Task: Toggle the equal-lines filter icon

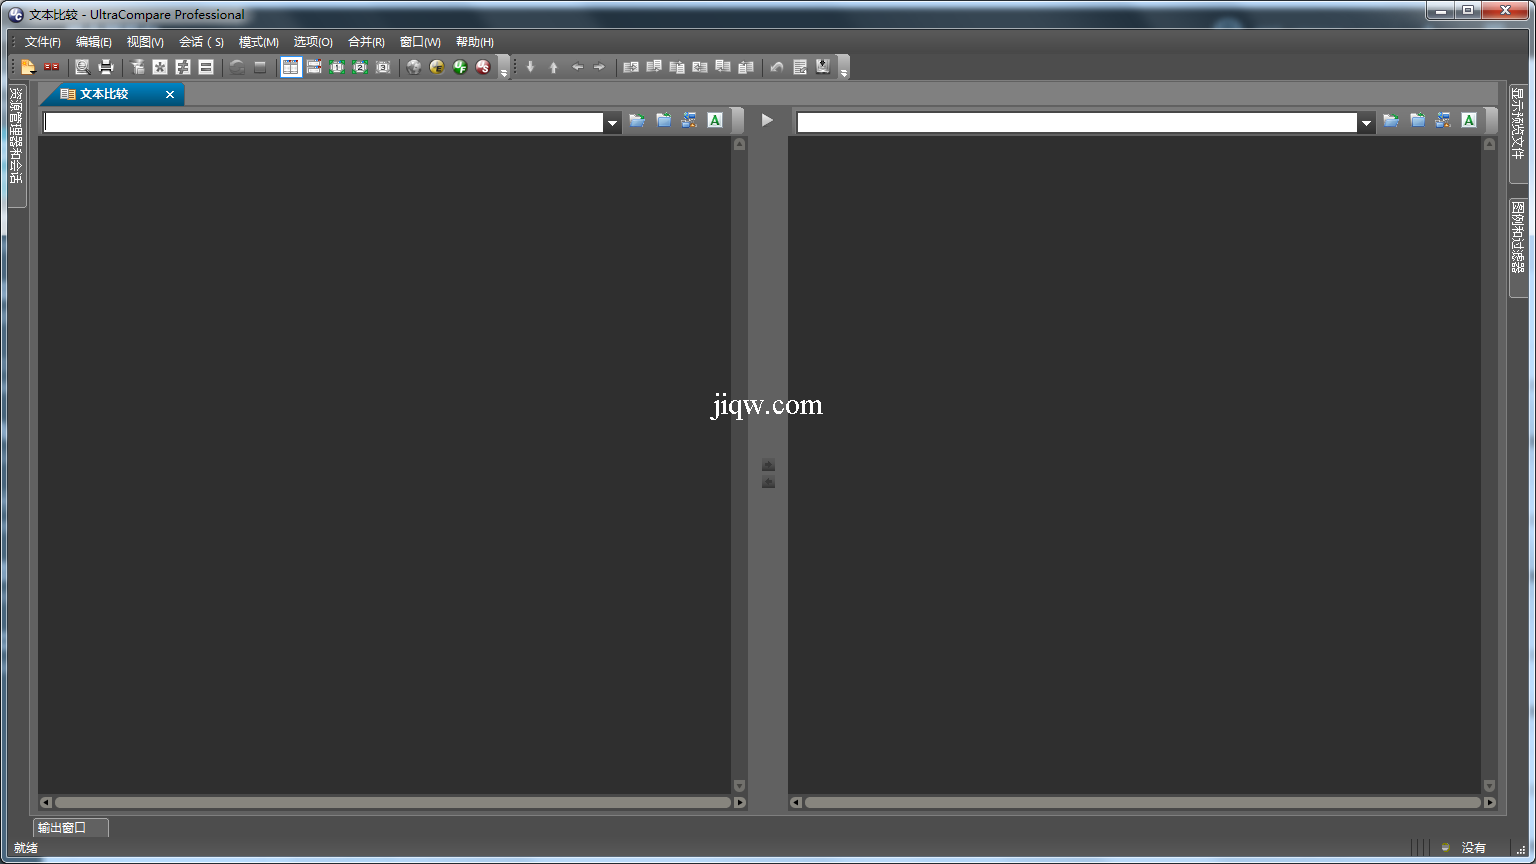Action: pyautogui.click(x=206, y=67)
